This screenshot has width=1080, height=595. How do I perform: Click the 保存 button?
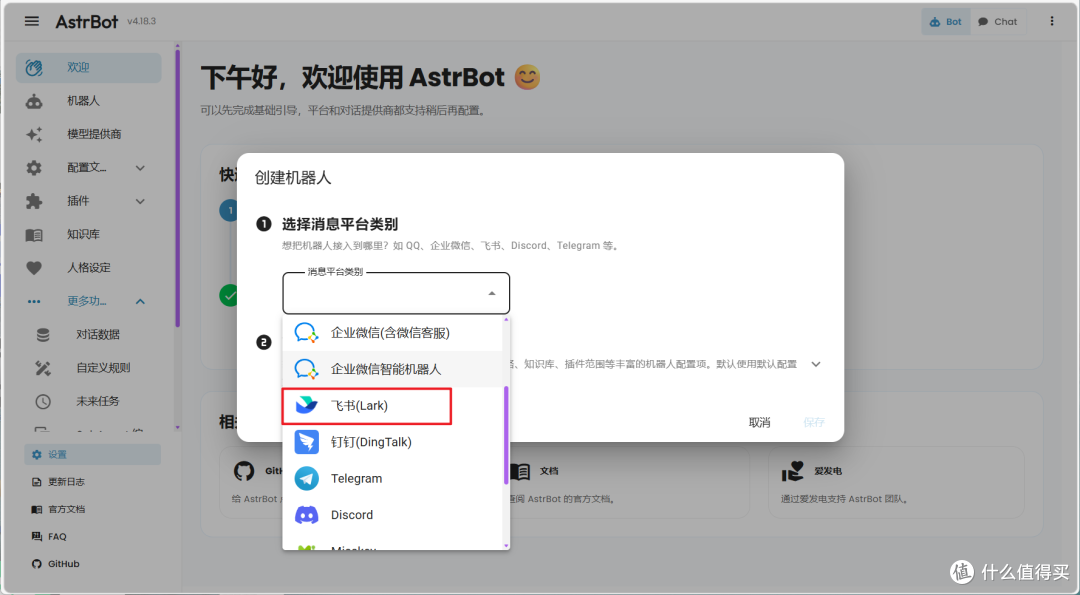pyautogui.click(x=813, y=422)
